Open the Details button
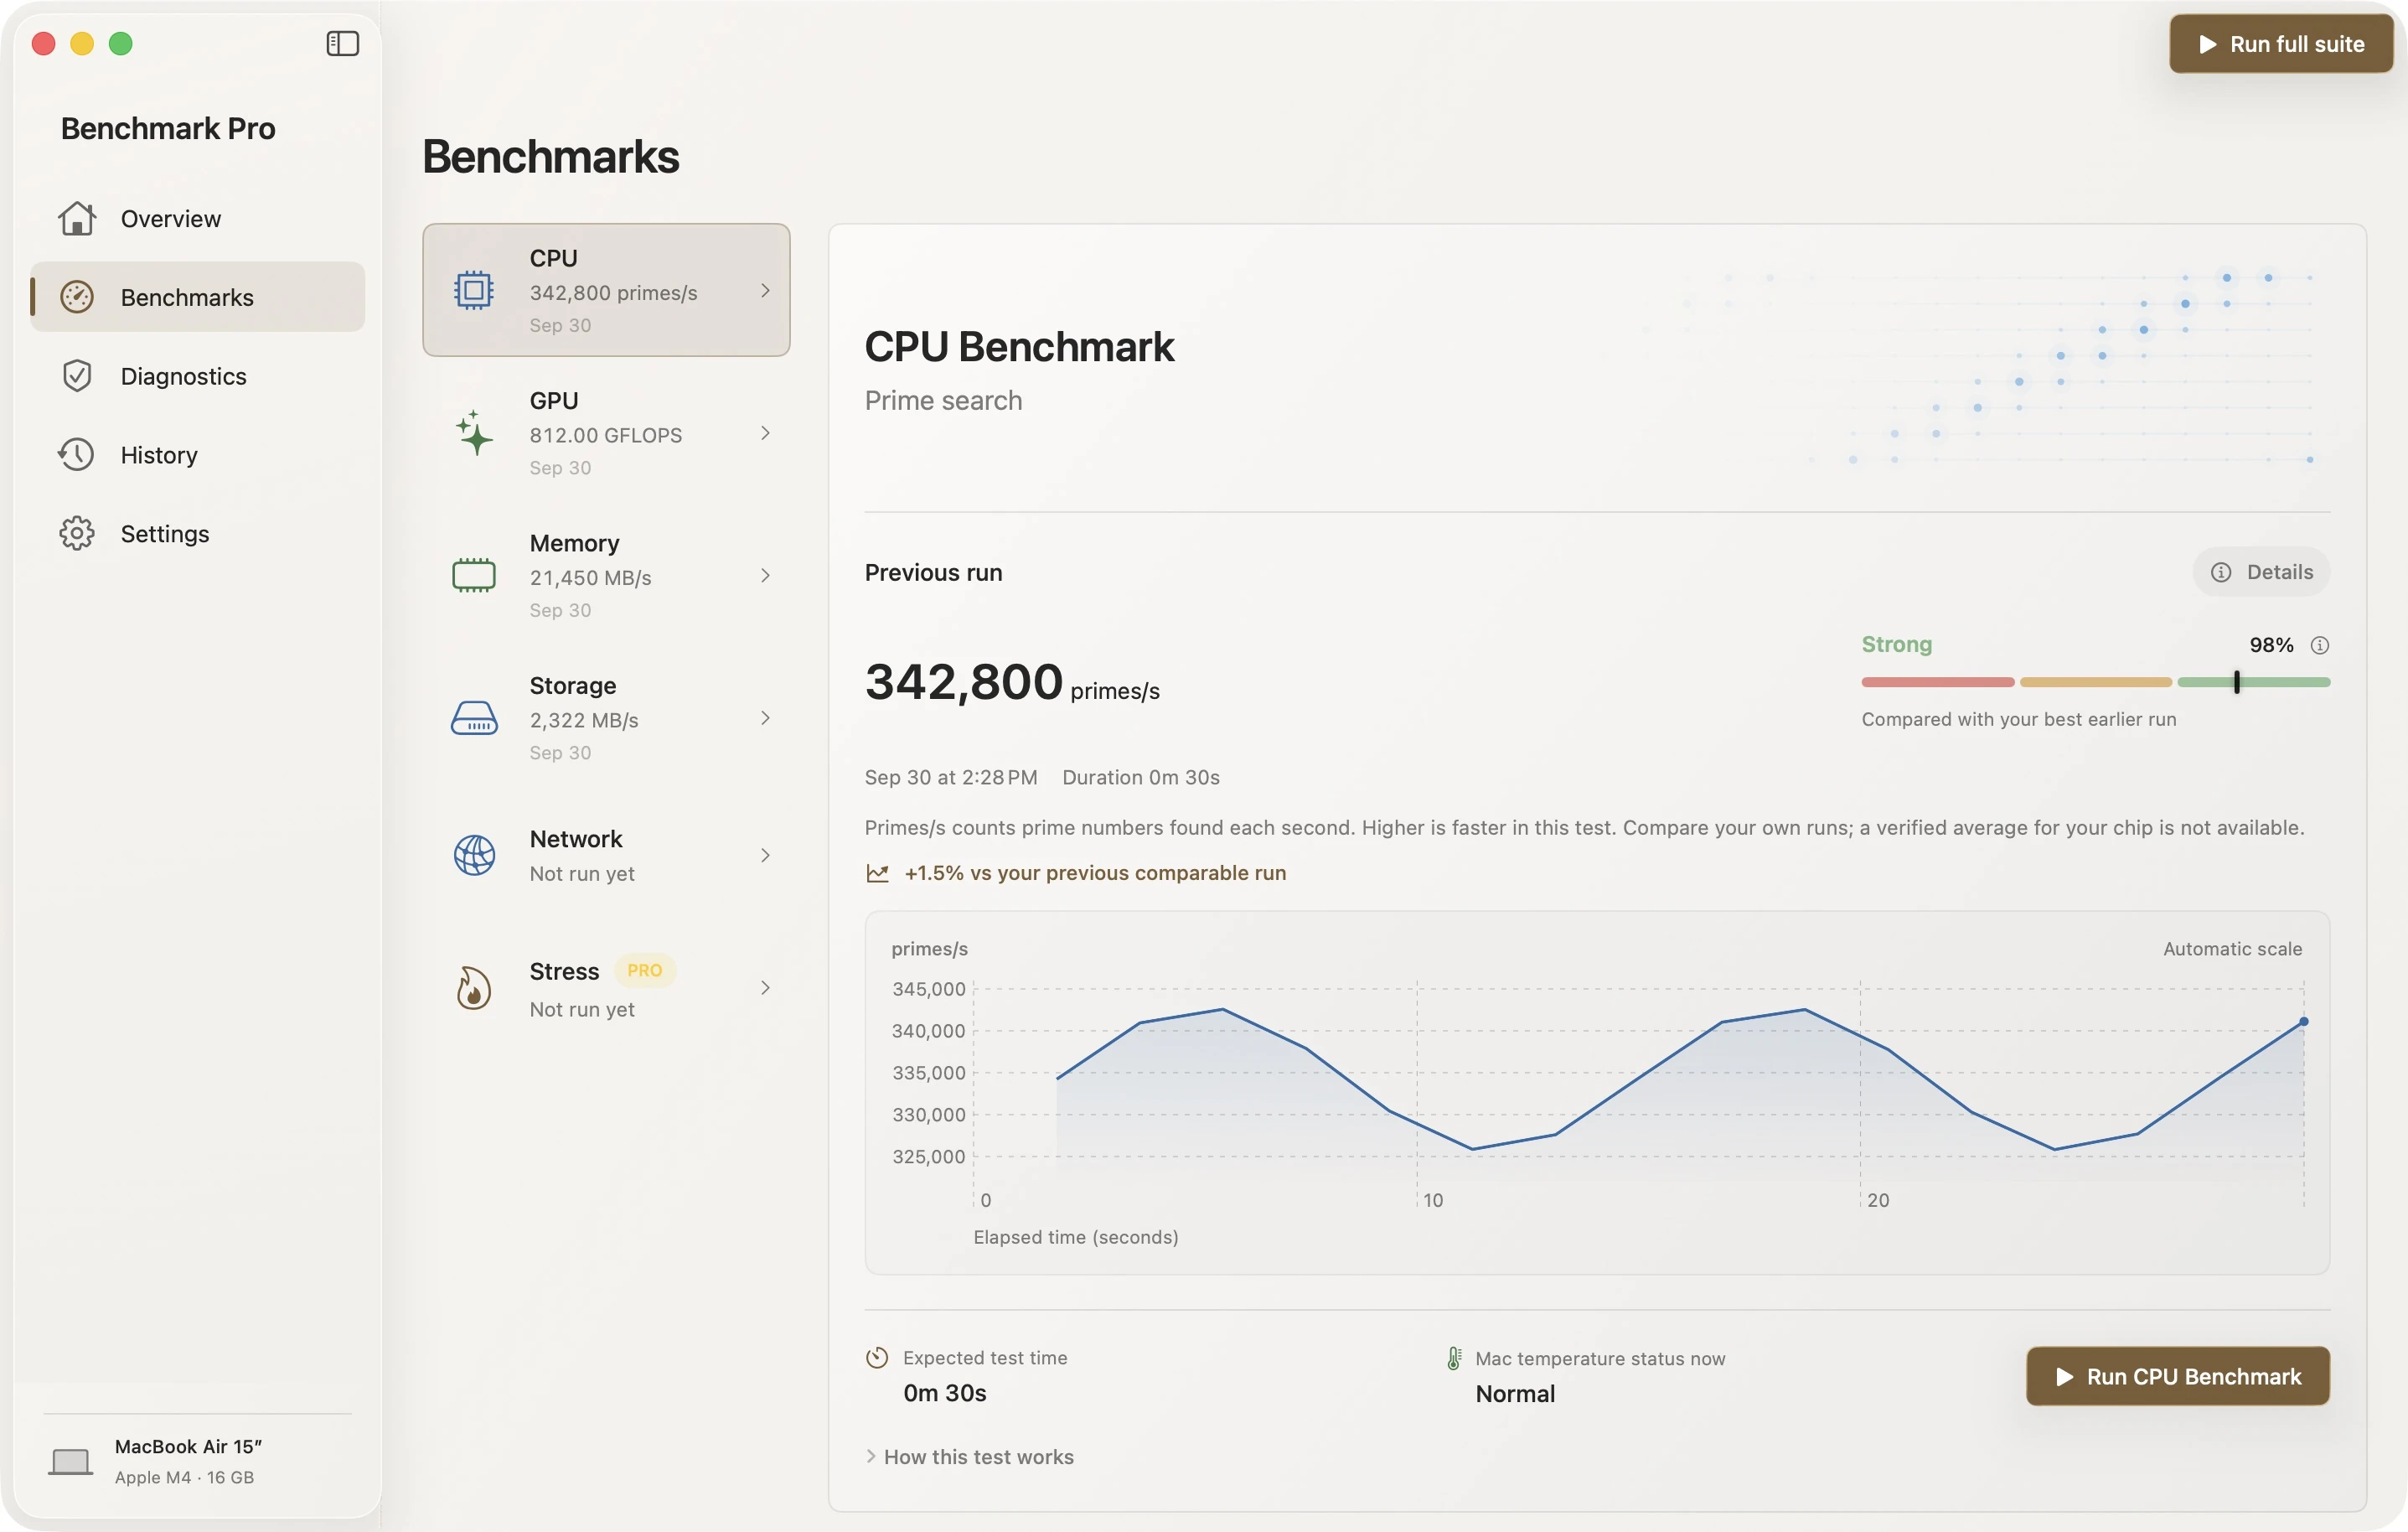Image resolution: width=2408 pixels, height=1532 pixels. (2261, 572)
